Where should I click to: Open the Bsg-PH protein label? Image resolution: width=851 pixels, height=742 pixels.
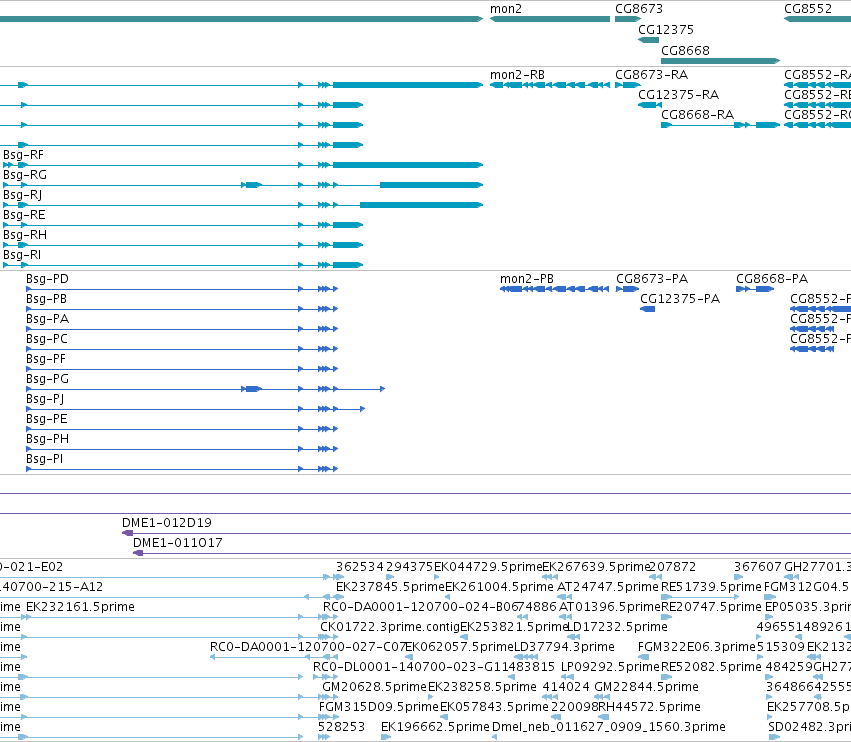tap(47, 439)
